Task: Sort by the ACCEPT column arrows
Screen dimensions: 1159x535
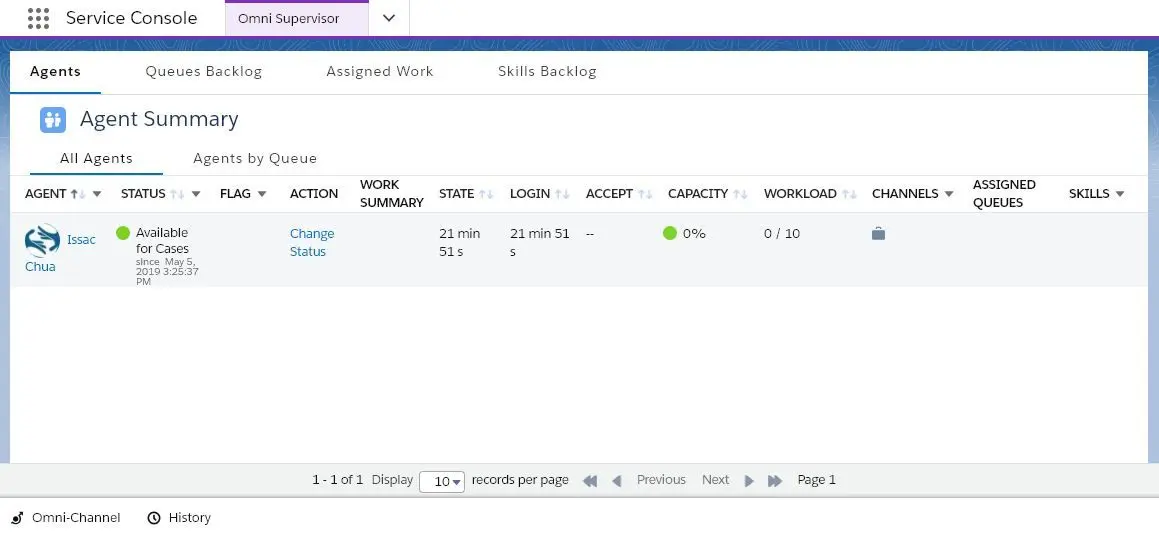Action: tap(645, 194)
